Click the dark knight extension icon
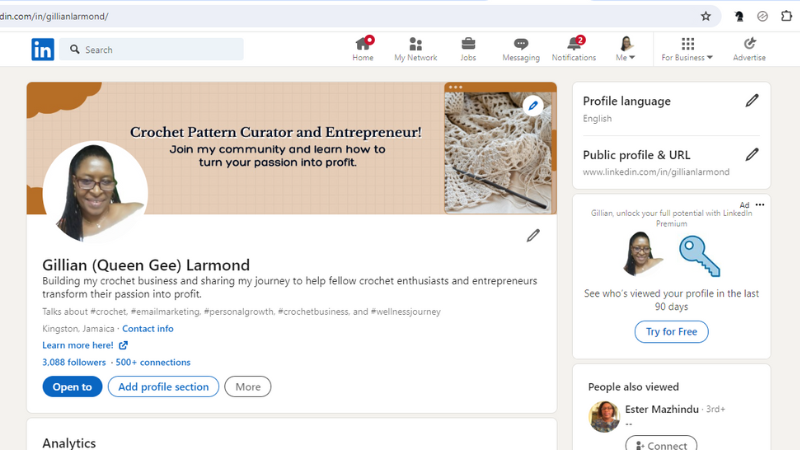 (x=739, y=16)
